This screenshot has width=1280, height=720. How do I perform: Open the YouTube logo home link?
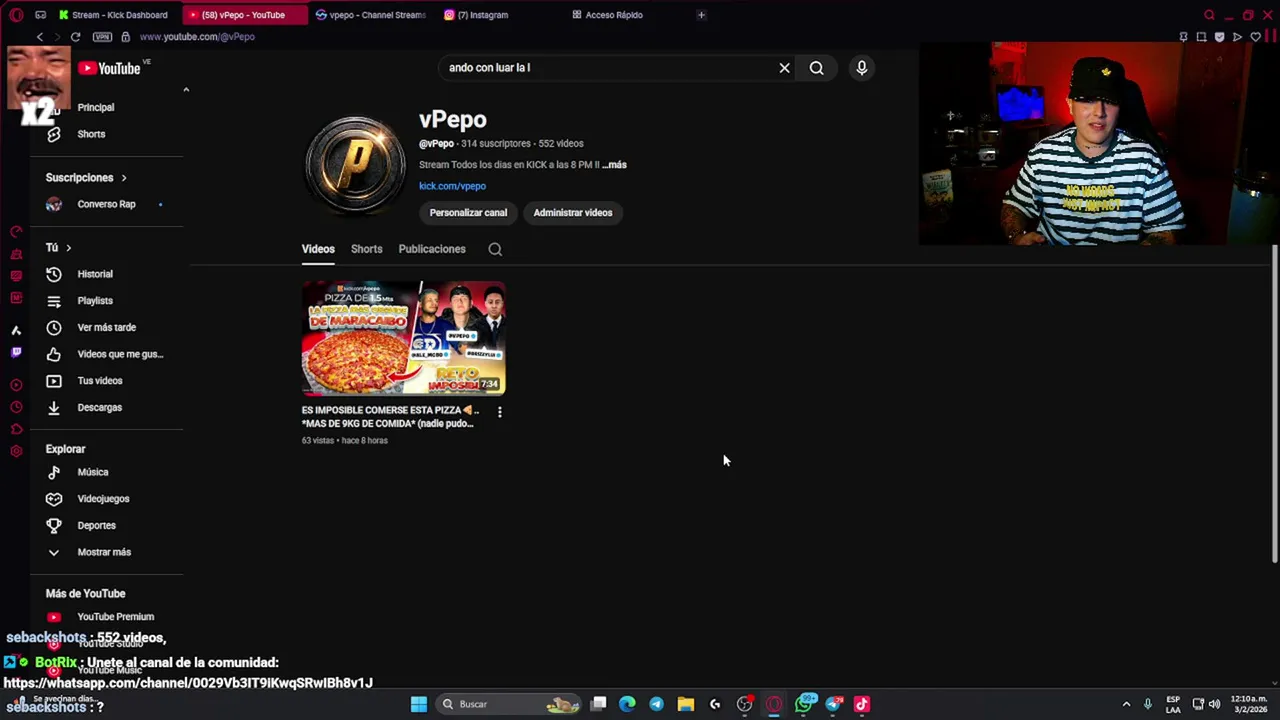tap(111, 68)
